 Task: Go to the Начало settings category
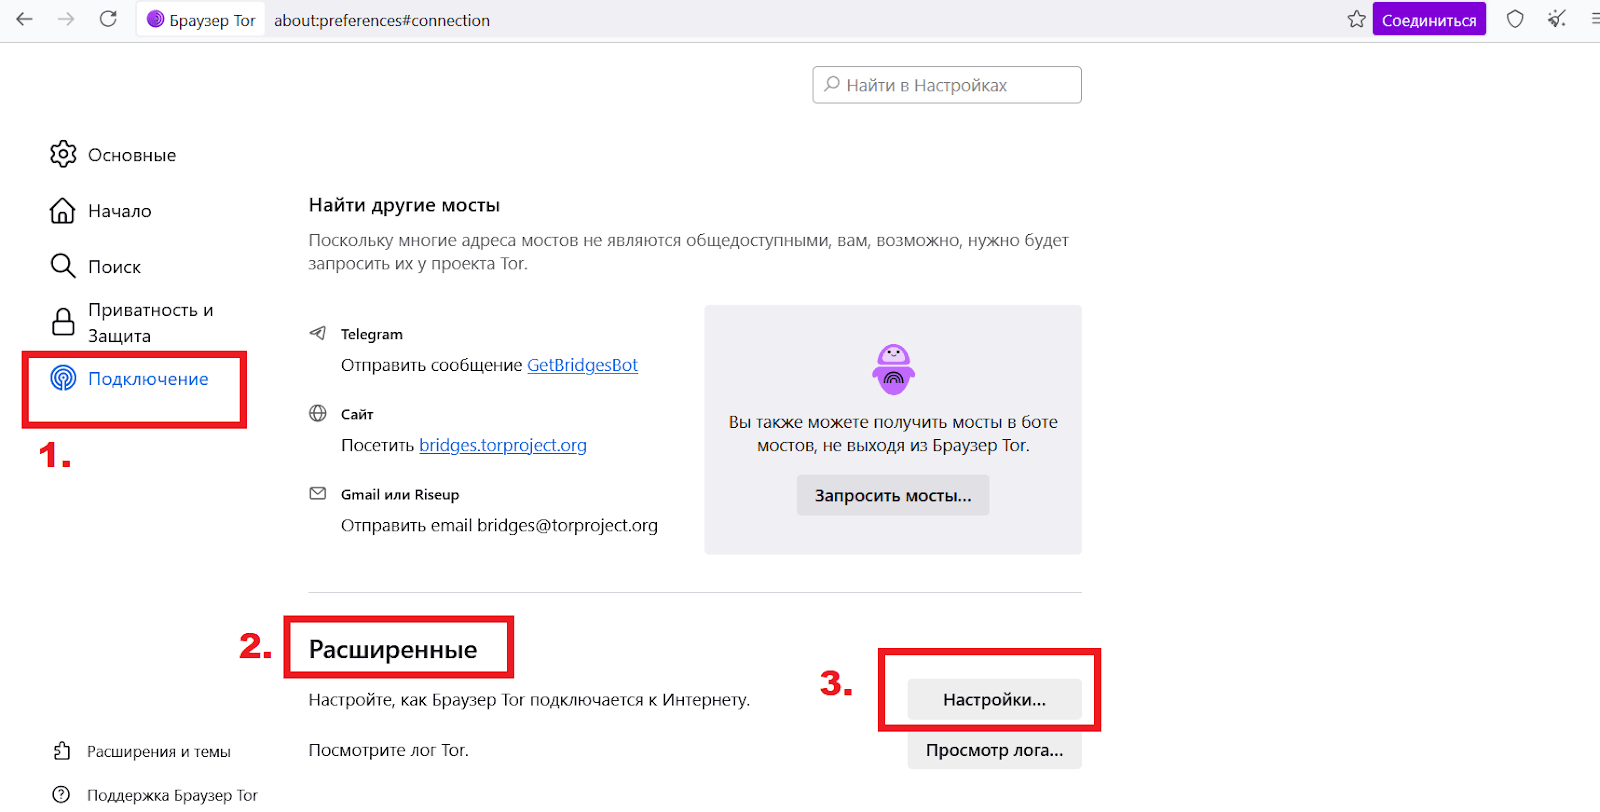point(101,211)
